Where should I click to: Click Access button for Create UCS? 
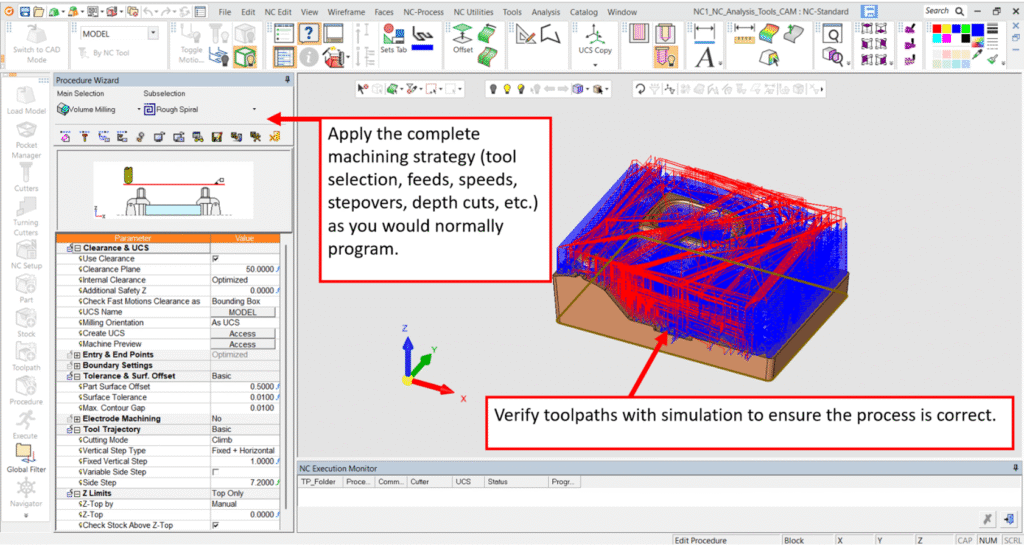point(242,334)
